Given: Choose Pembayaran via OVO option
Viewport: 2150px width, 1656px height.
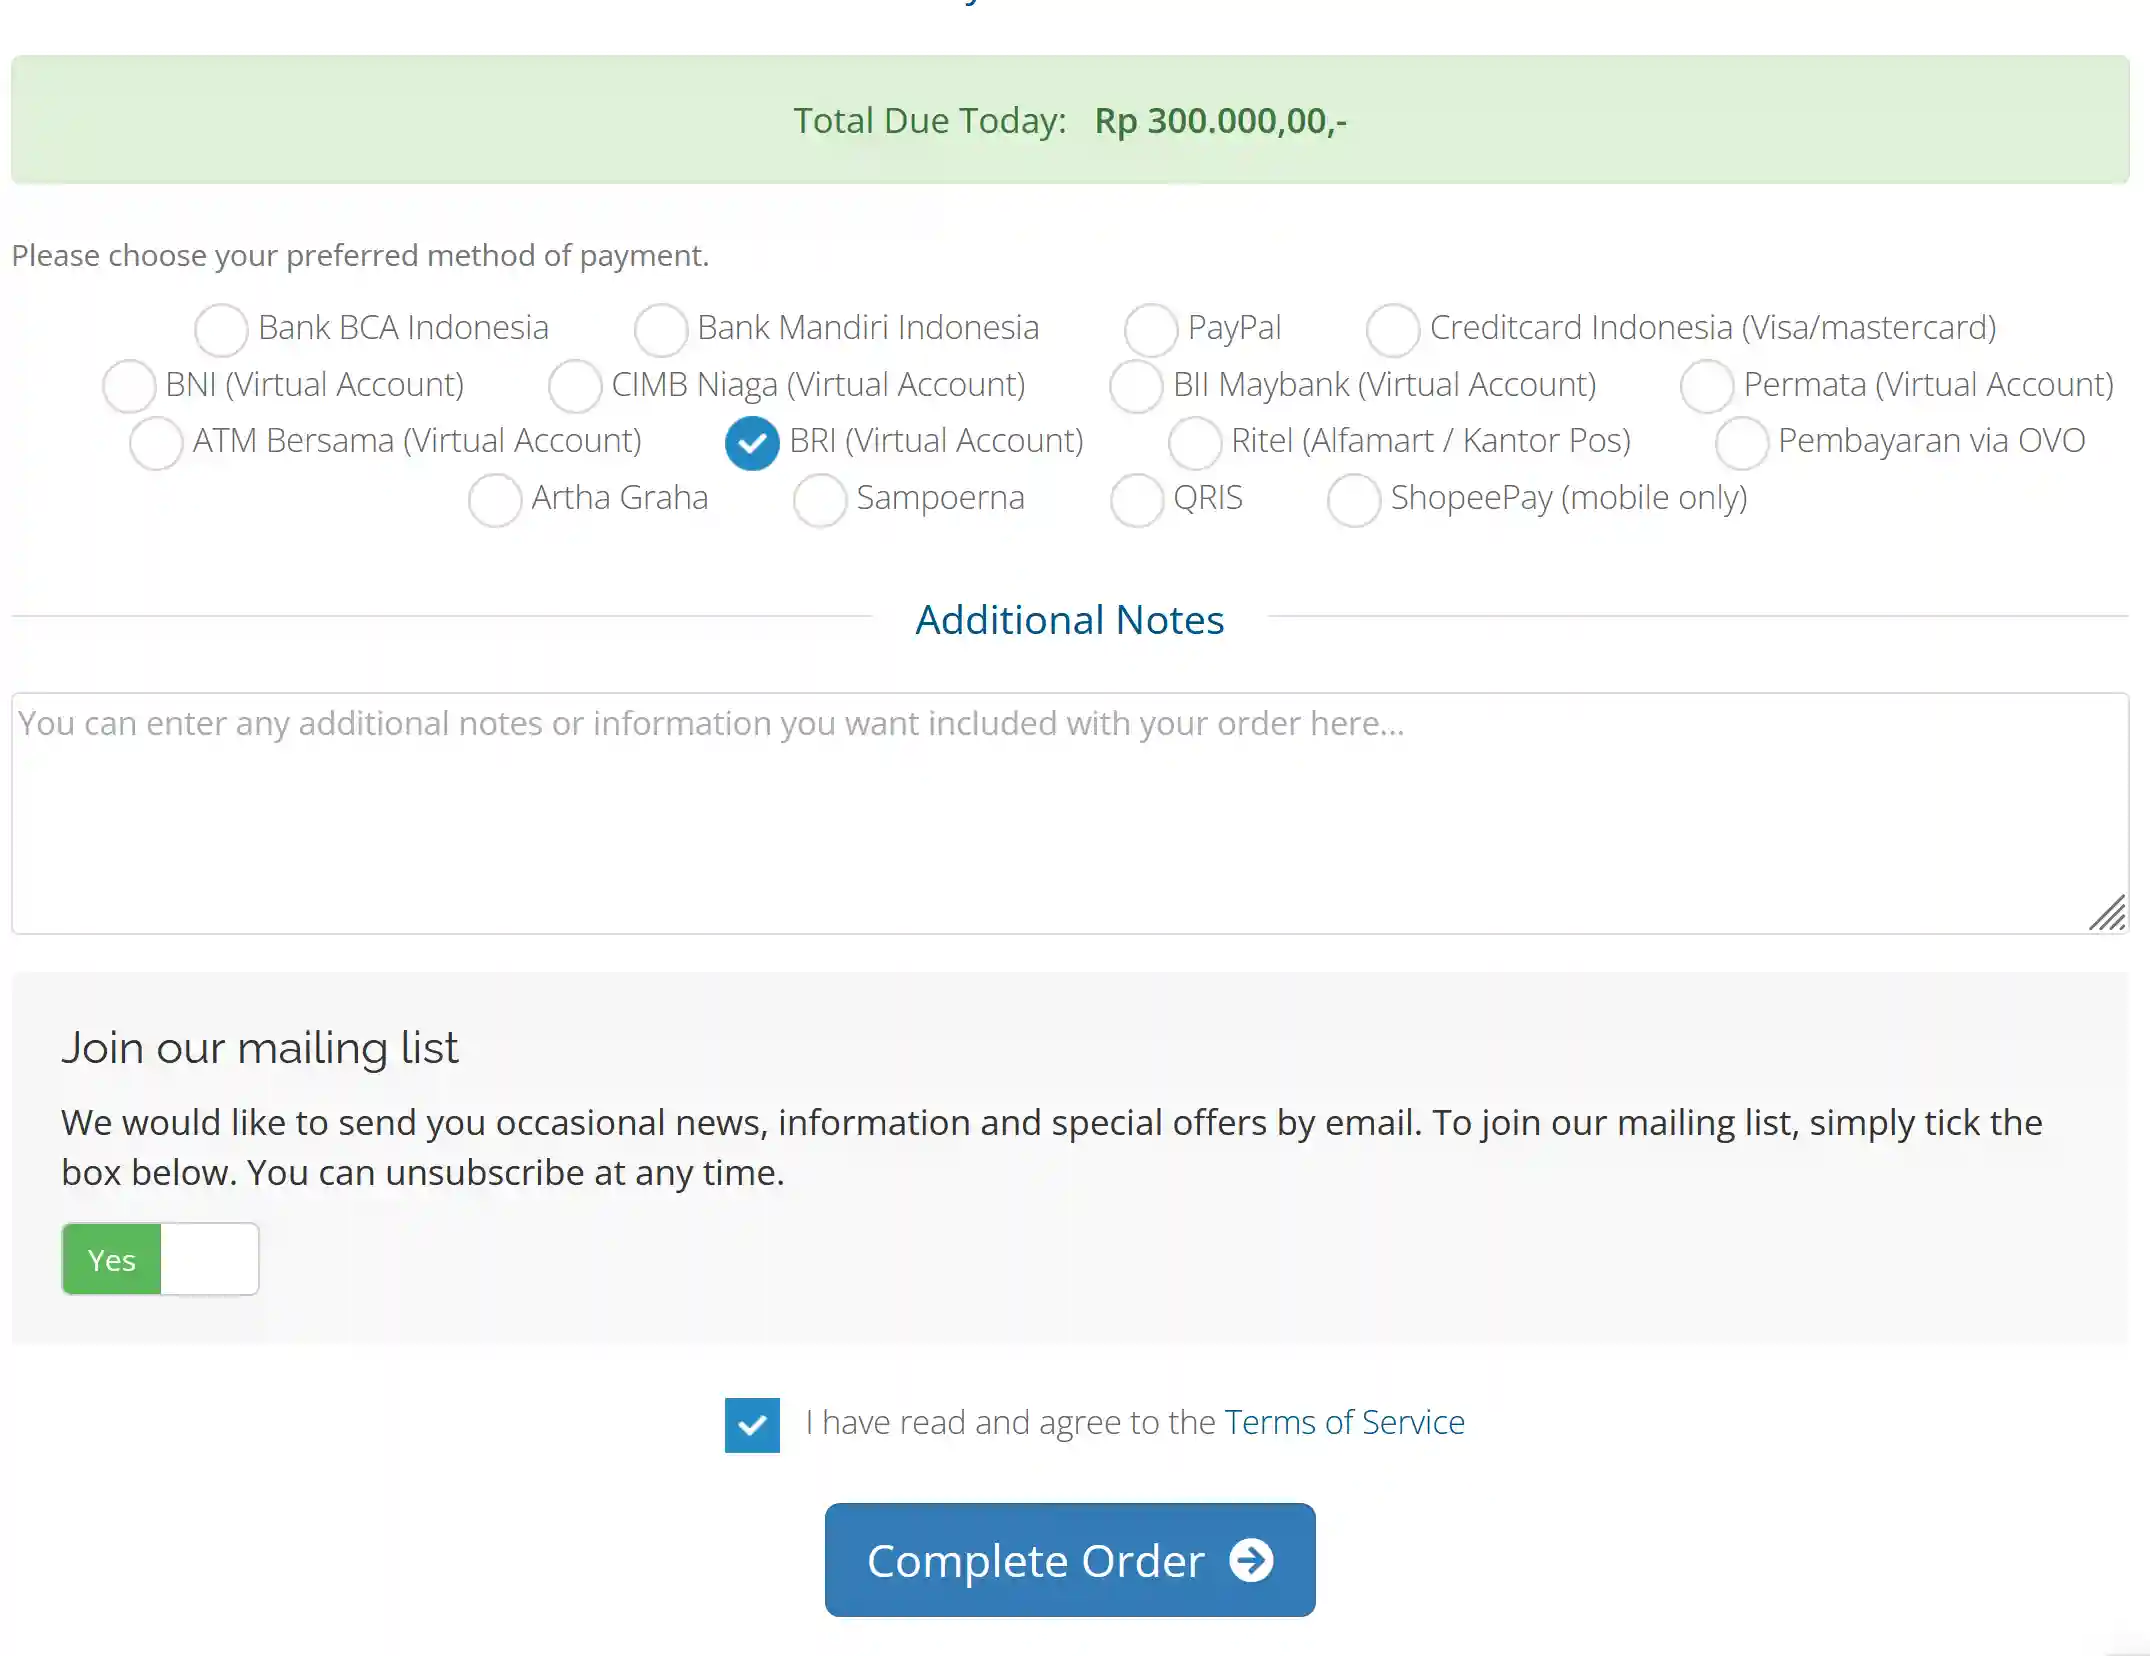Looking at the screenshot, I should tap(1742, 443).
